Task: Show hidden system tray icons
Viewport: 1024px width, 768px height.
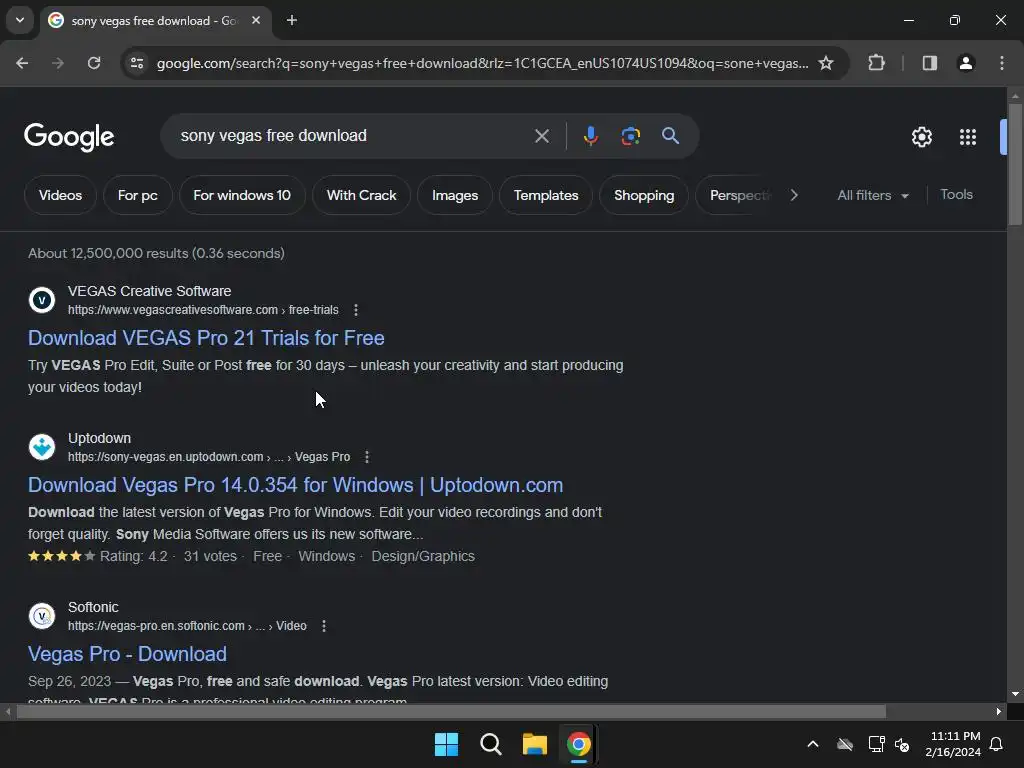Action: click(812, 744)
